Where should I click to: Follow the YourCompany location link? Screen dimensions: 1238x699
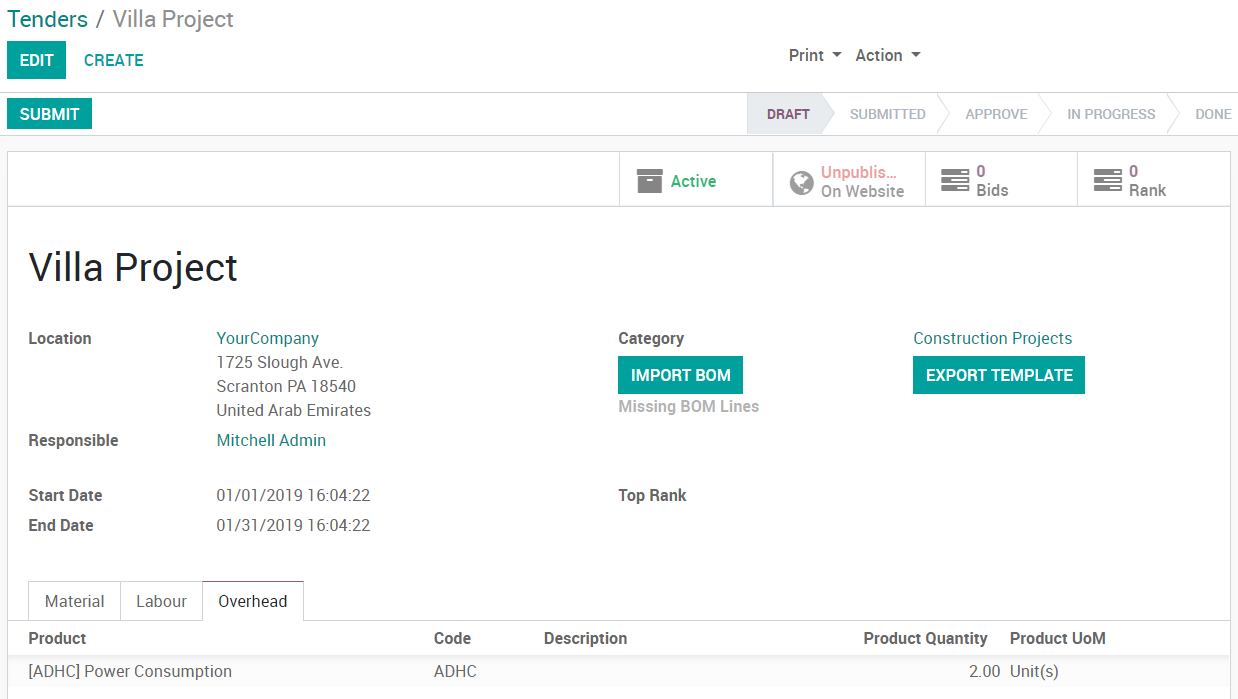267,338
